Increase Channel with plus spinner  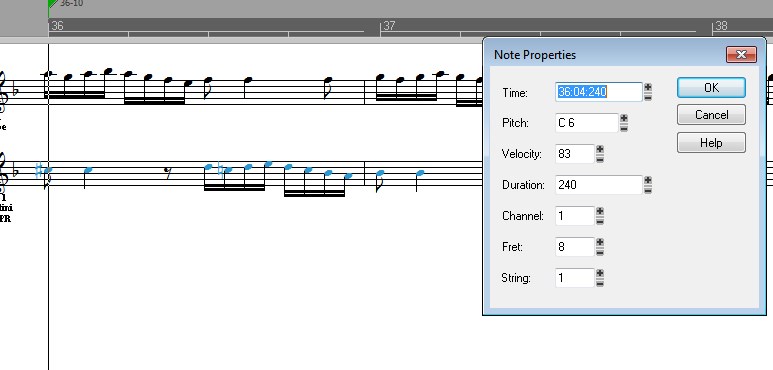600,211
